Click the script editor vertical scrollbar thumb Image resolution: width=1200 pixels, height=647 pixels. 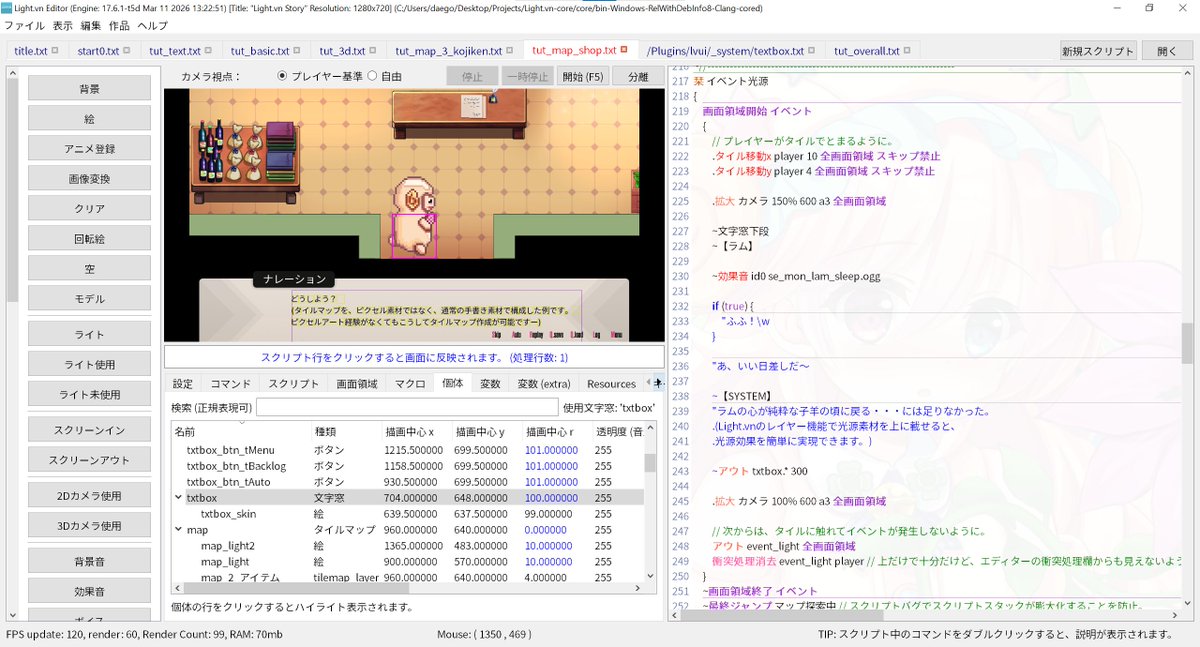click(1187, 343)
